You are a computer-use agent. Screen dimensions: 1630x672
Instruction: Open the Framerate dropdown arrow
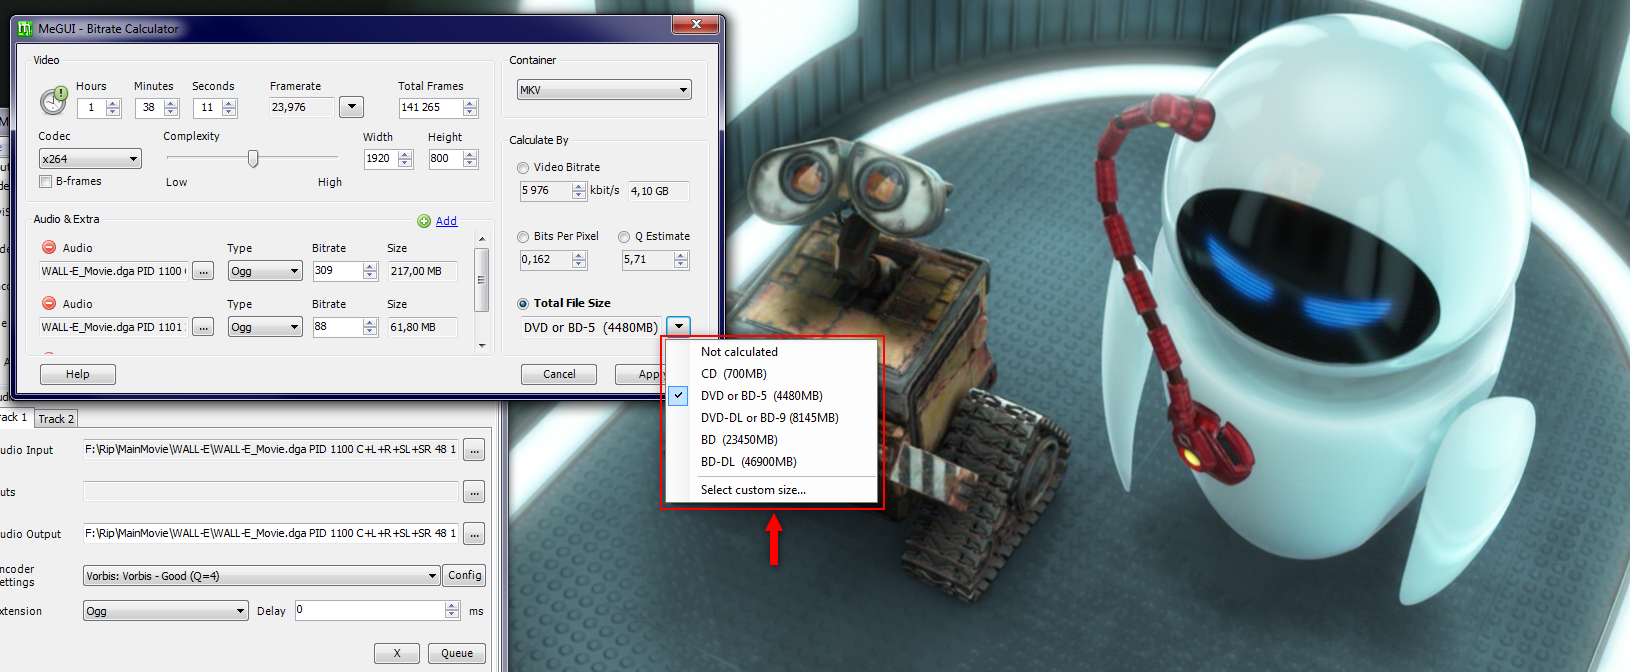pyautogui.click(x=351, y=107)
